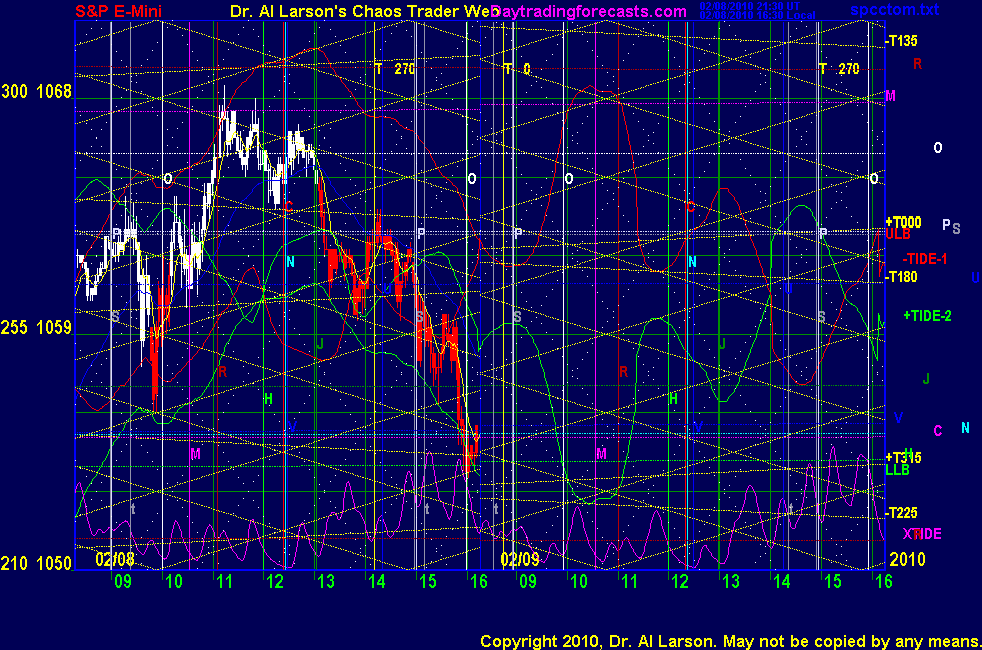982x650 pixels.
Task: Click the "-TIDE-1" legend label
Action: point(924,259)
